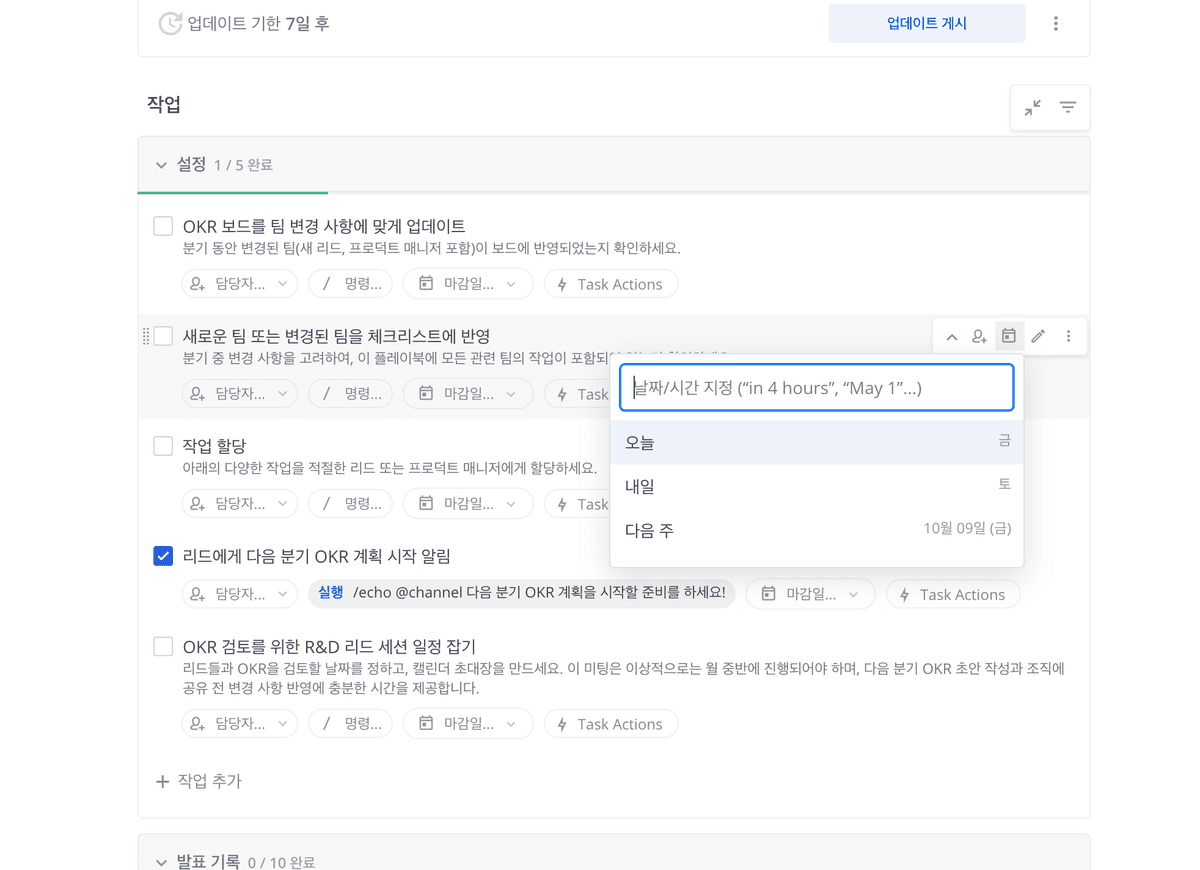Image resolution: width=1200 pixels, height=870 pixels.
Task: Uncheck the 리드에게 다음 분기 OKR task
Action: point(163,556)
